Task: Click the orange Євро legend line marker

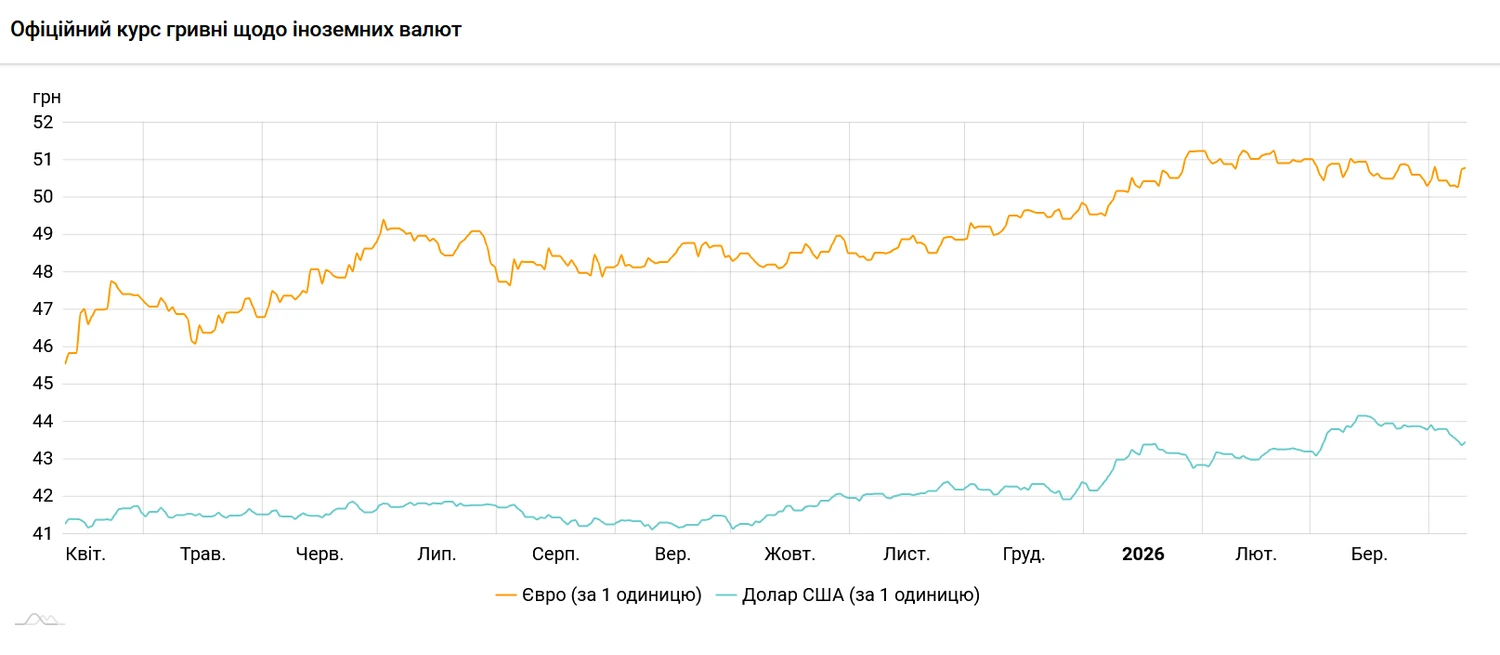Action: pos(506,596)
